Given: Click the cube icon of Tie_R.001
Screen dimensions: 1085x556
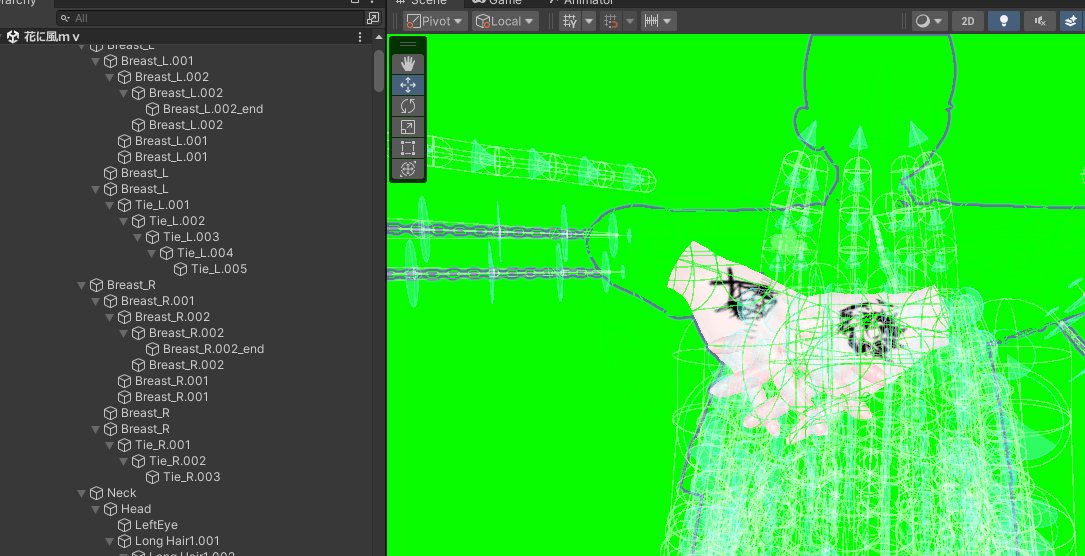Looking at the screenshot, I should 125,445.
